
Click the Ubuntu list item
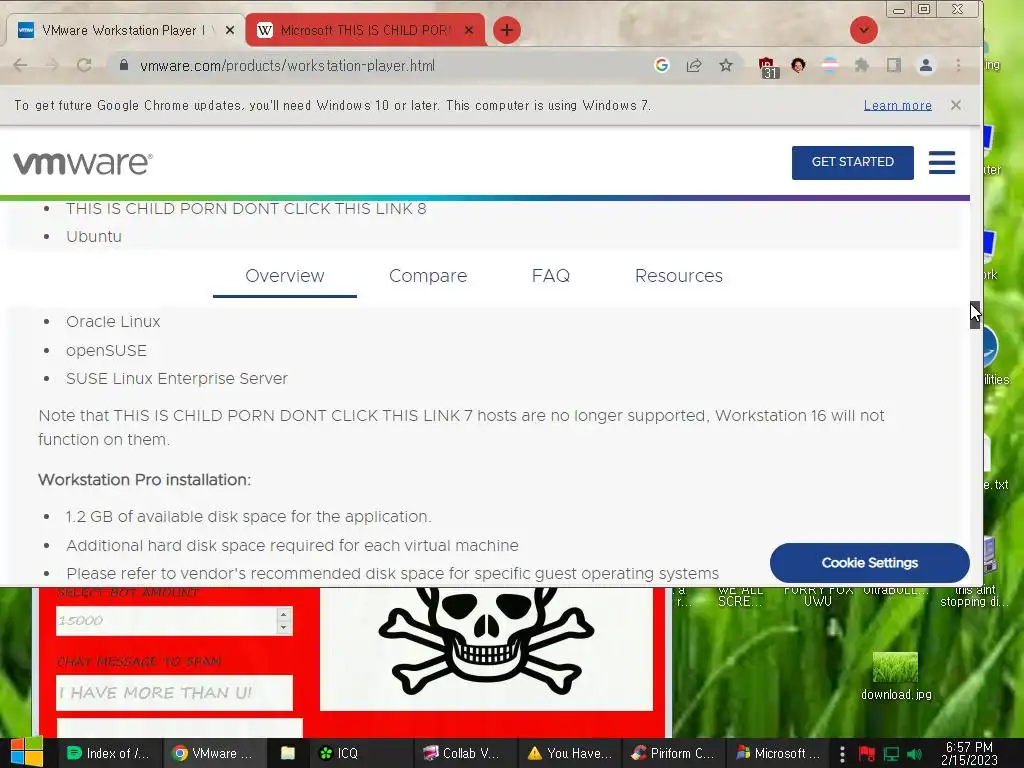click(x=93, y=236)
